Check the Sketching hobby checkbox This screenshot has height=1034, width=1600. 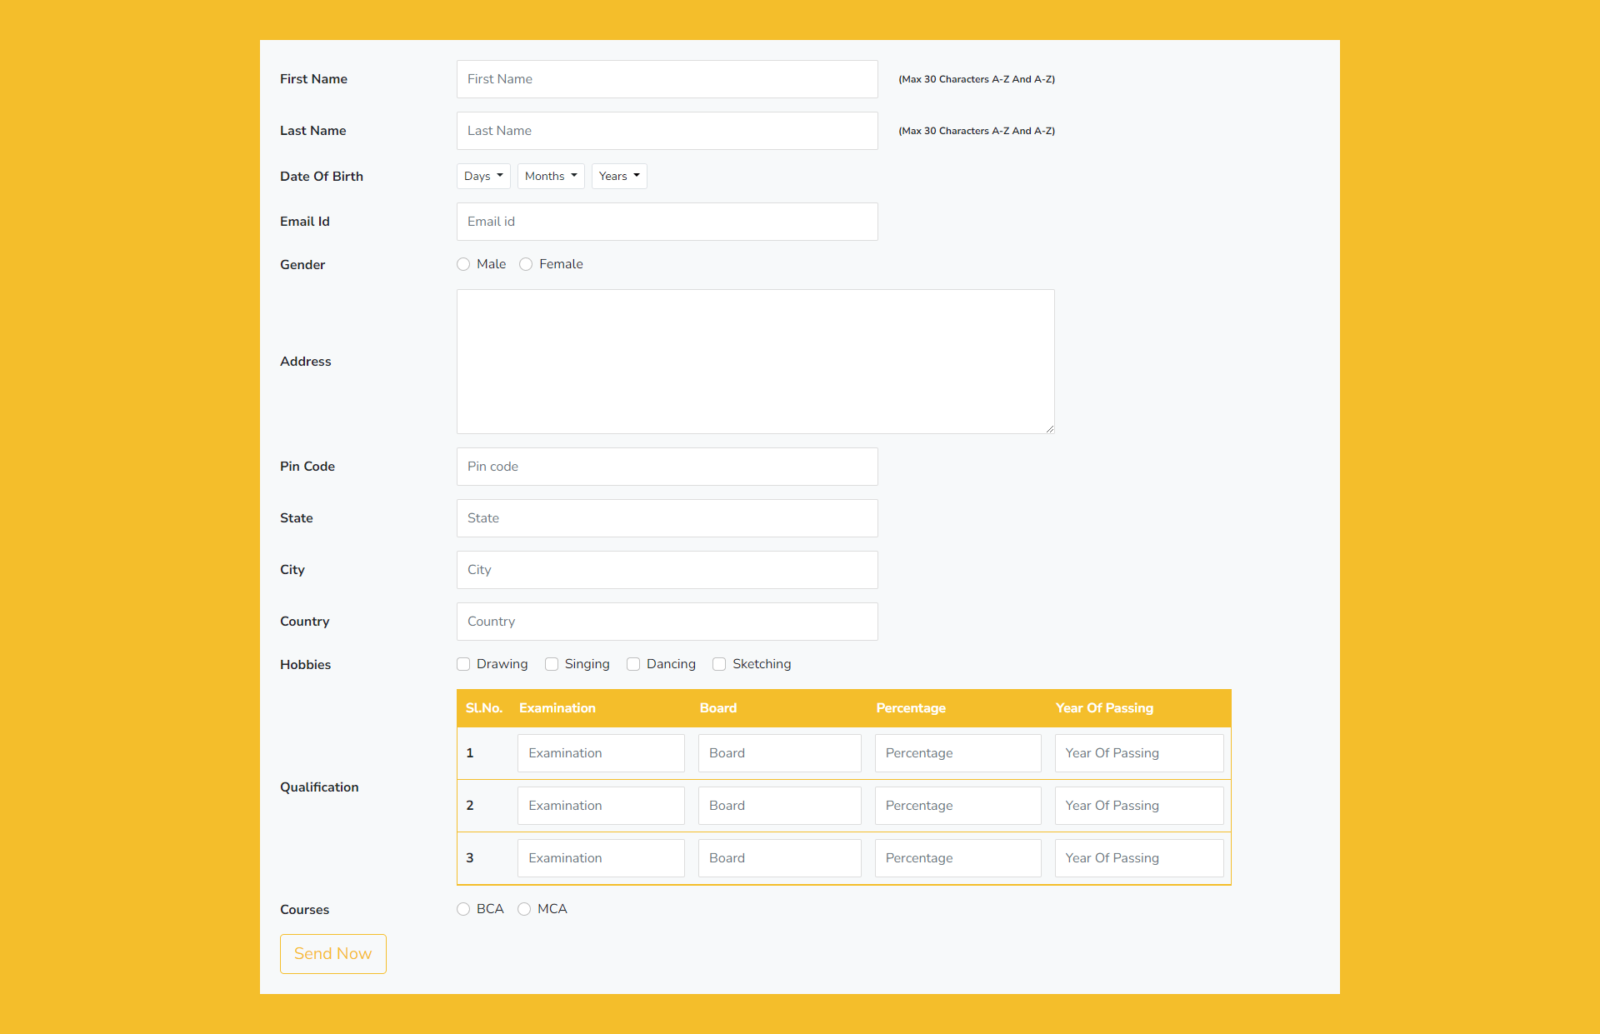pos(719,664)
